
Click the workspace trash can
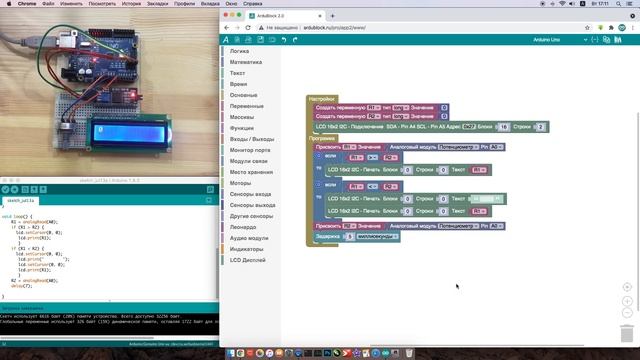(x=627, y=333)
